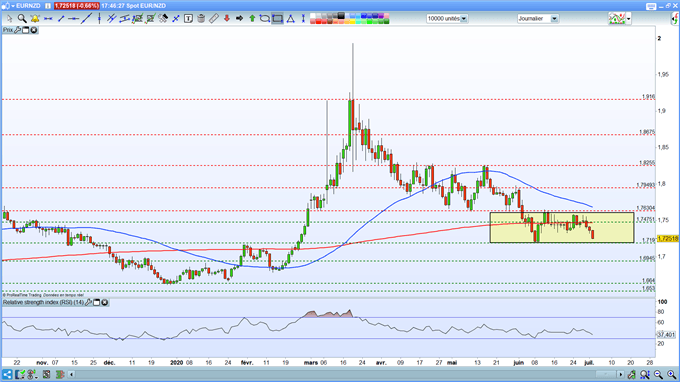Viewport: 680px width, 382px height.
Task: Pick the yellow color swatch
Action: [x=352, y=21]
